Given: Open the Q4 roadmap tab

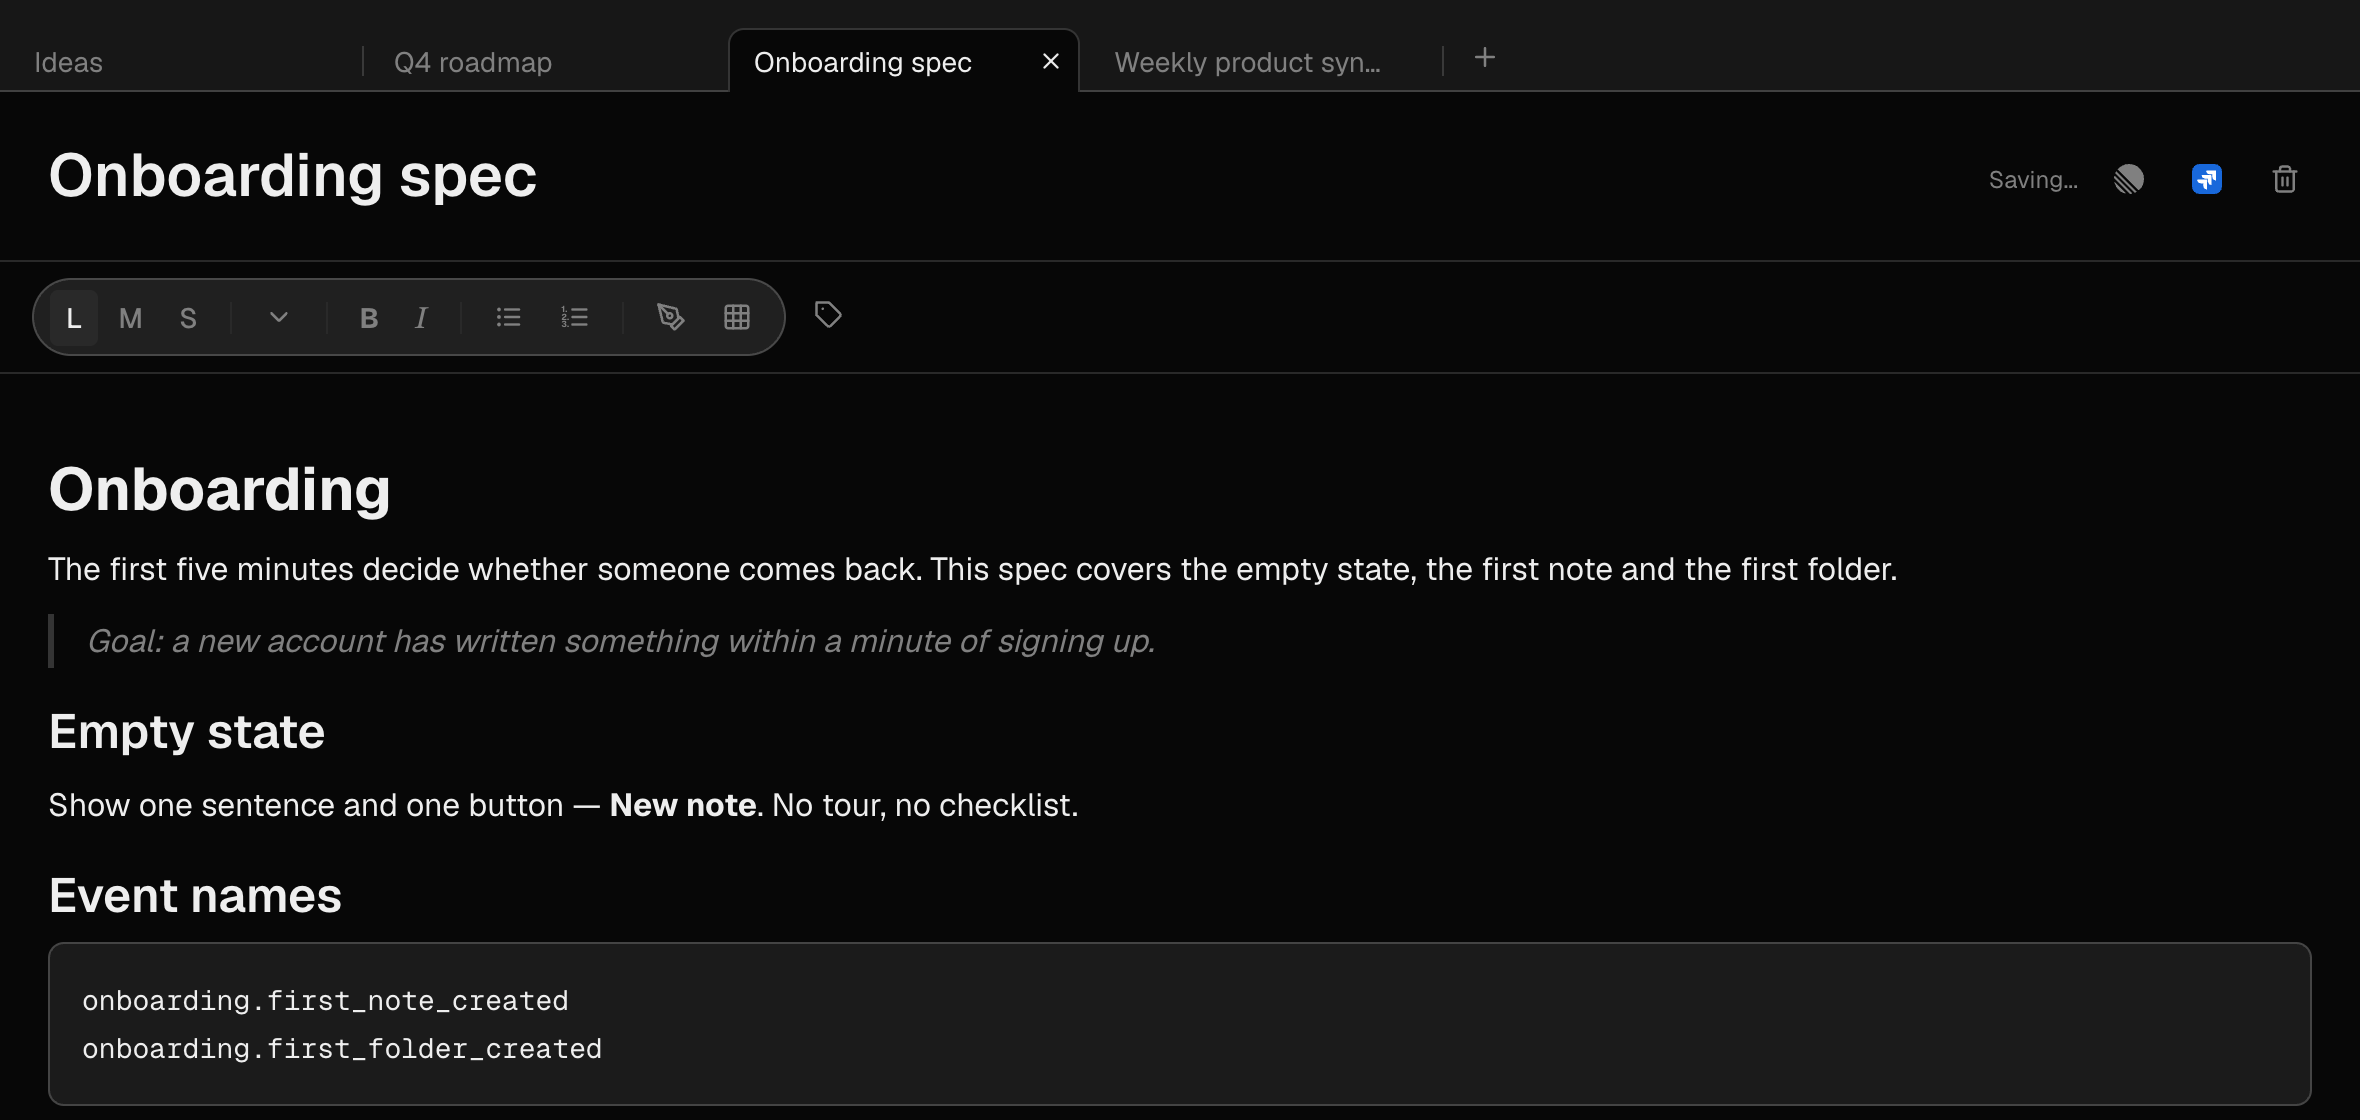Looking at the screenshot, I should (473, 62).
